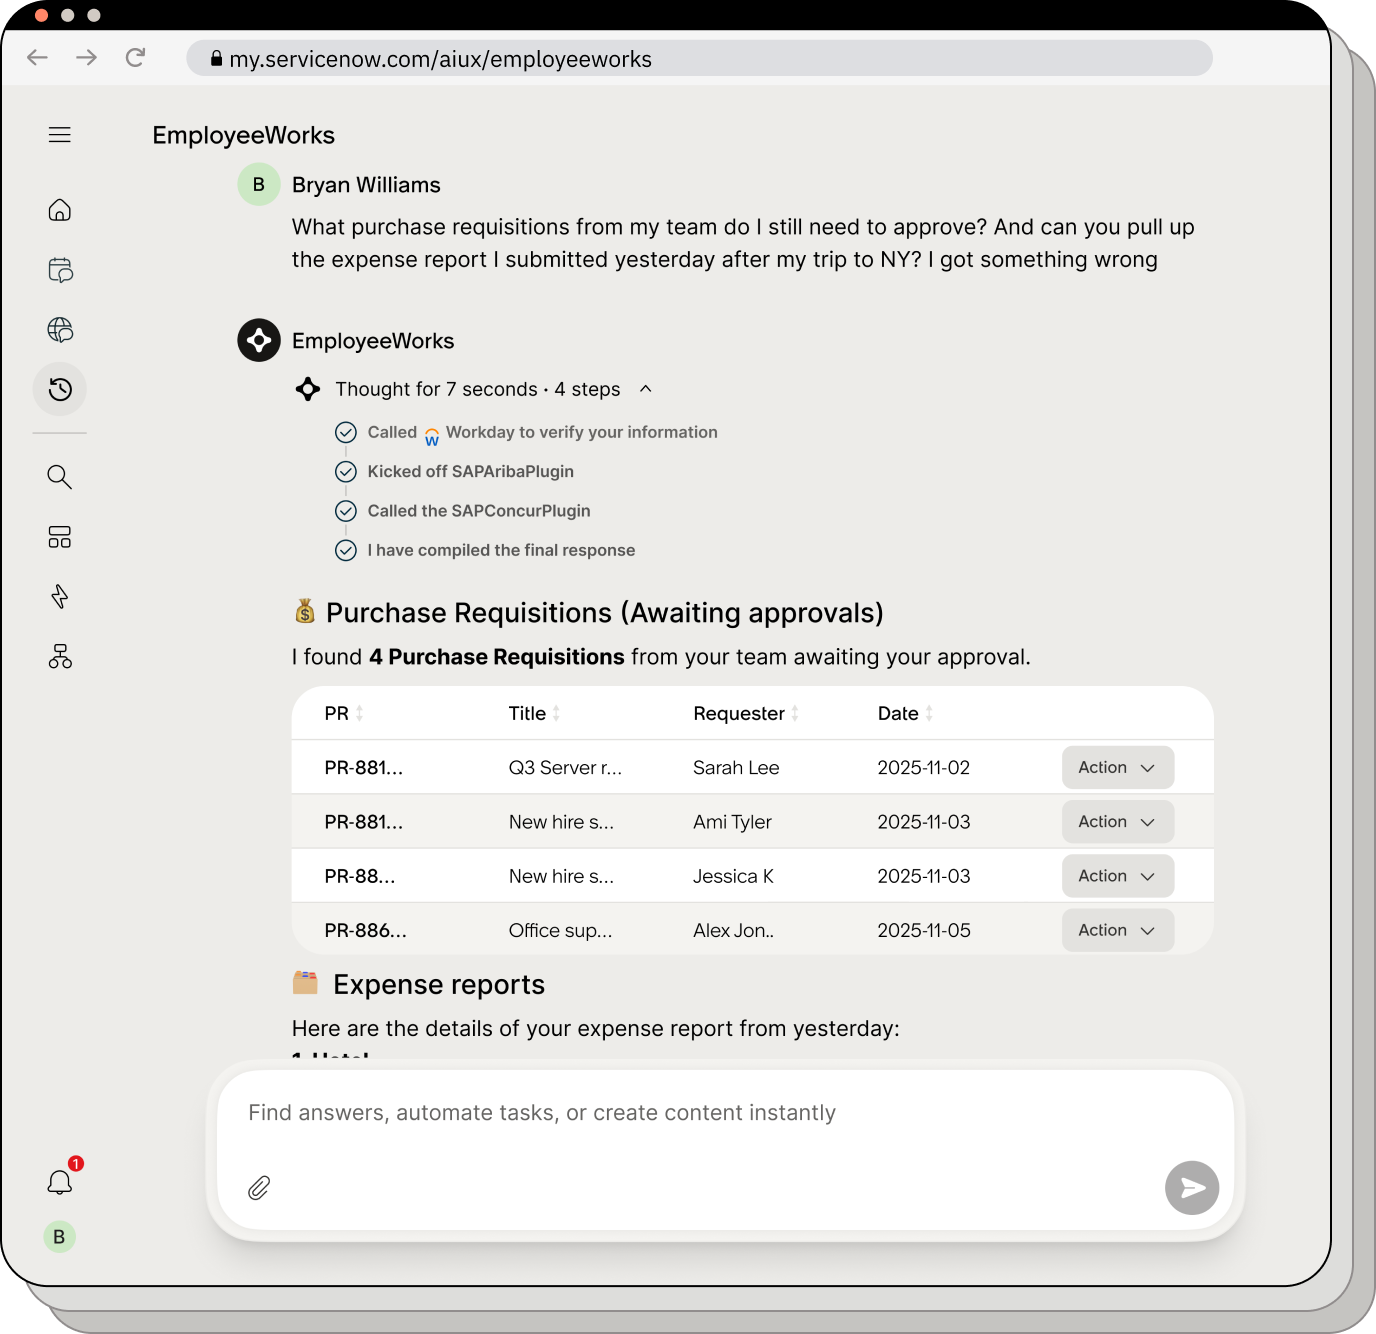
Task: Open the calendar chat icon in sidebar
Action: click(60, 270)
